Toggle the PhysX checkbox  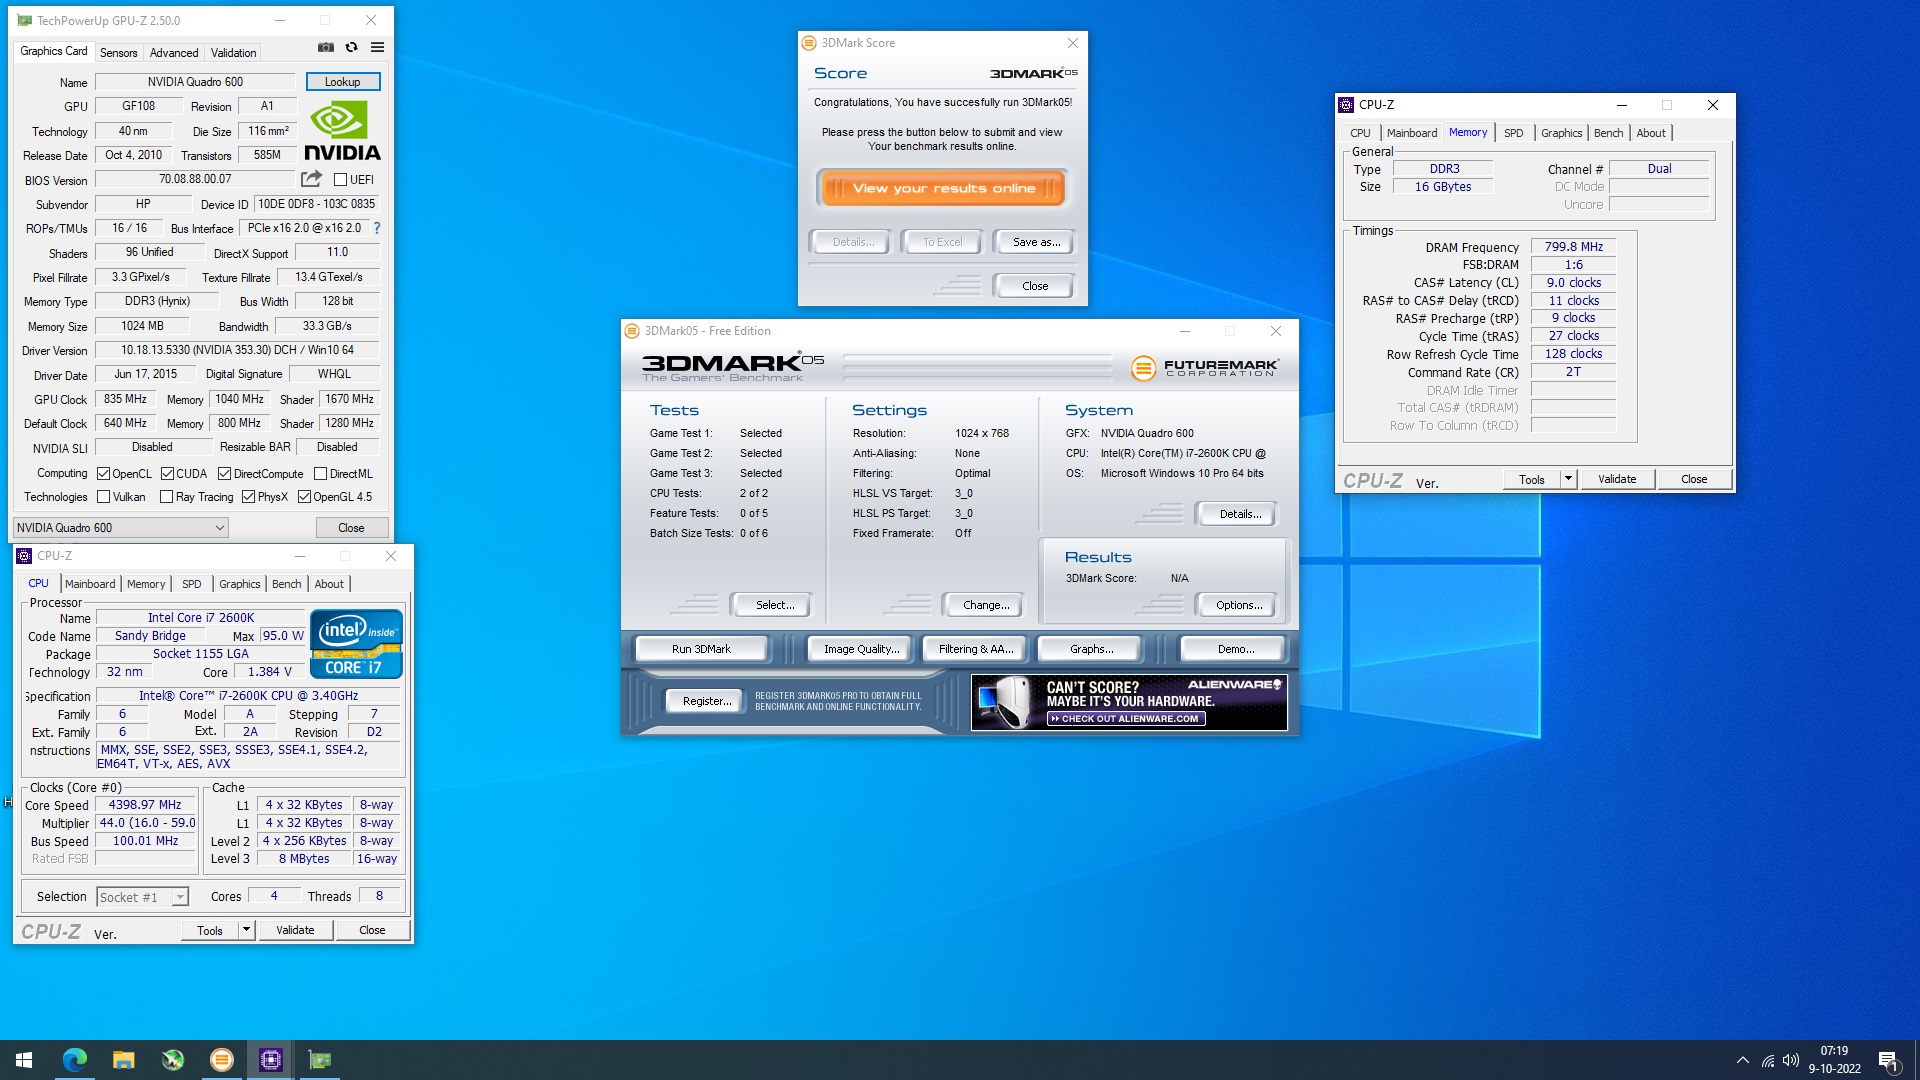click(x=248, y=497)
